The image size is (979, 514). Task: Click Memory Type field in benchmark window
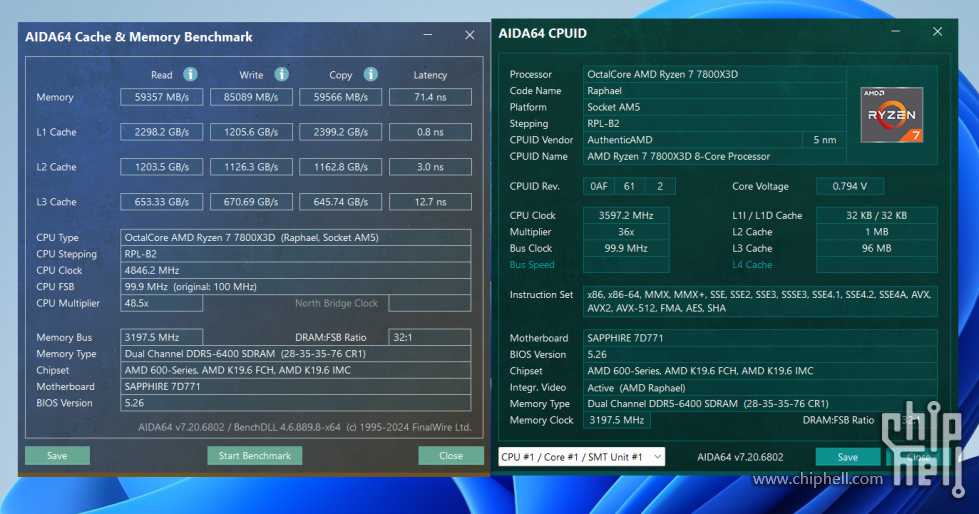(295, 353)
